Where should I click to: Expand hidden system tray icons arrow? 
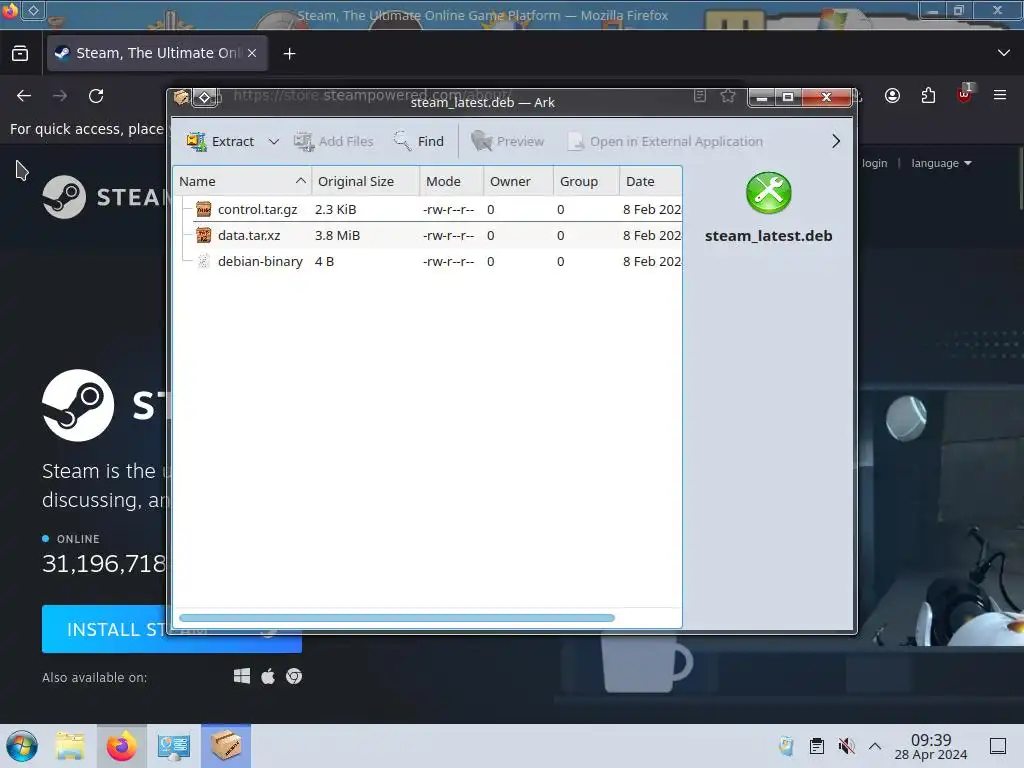coord(875,746)
